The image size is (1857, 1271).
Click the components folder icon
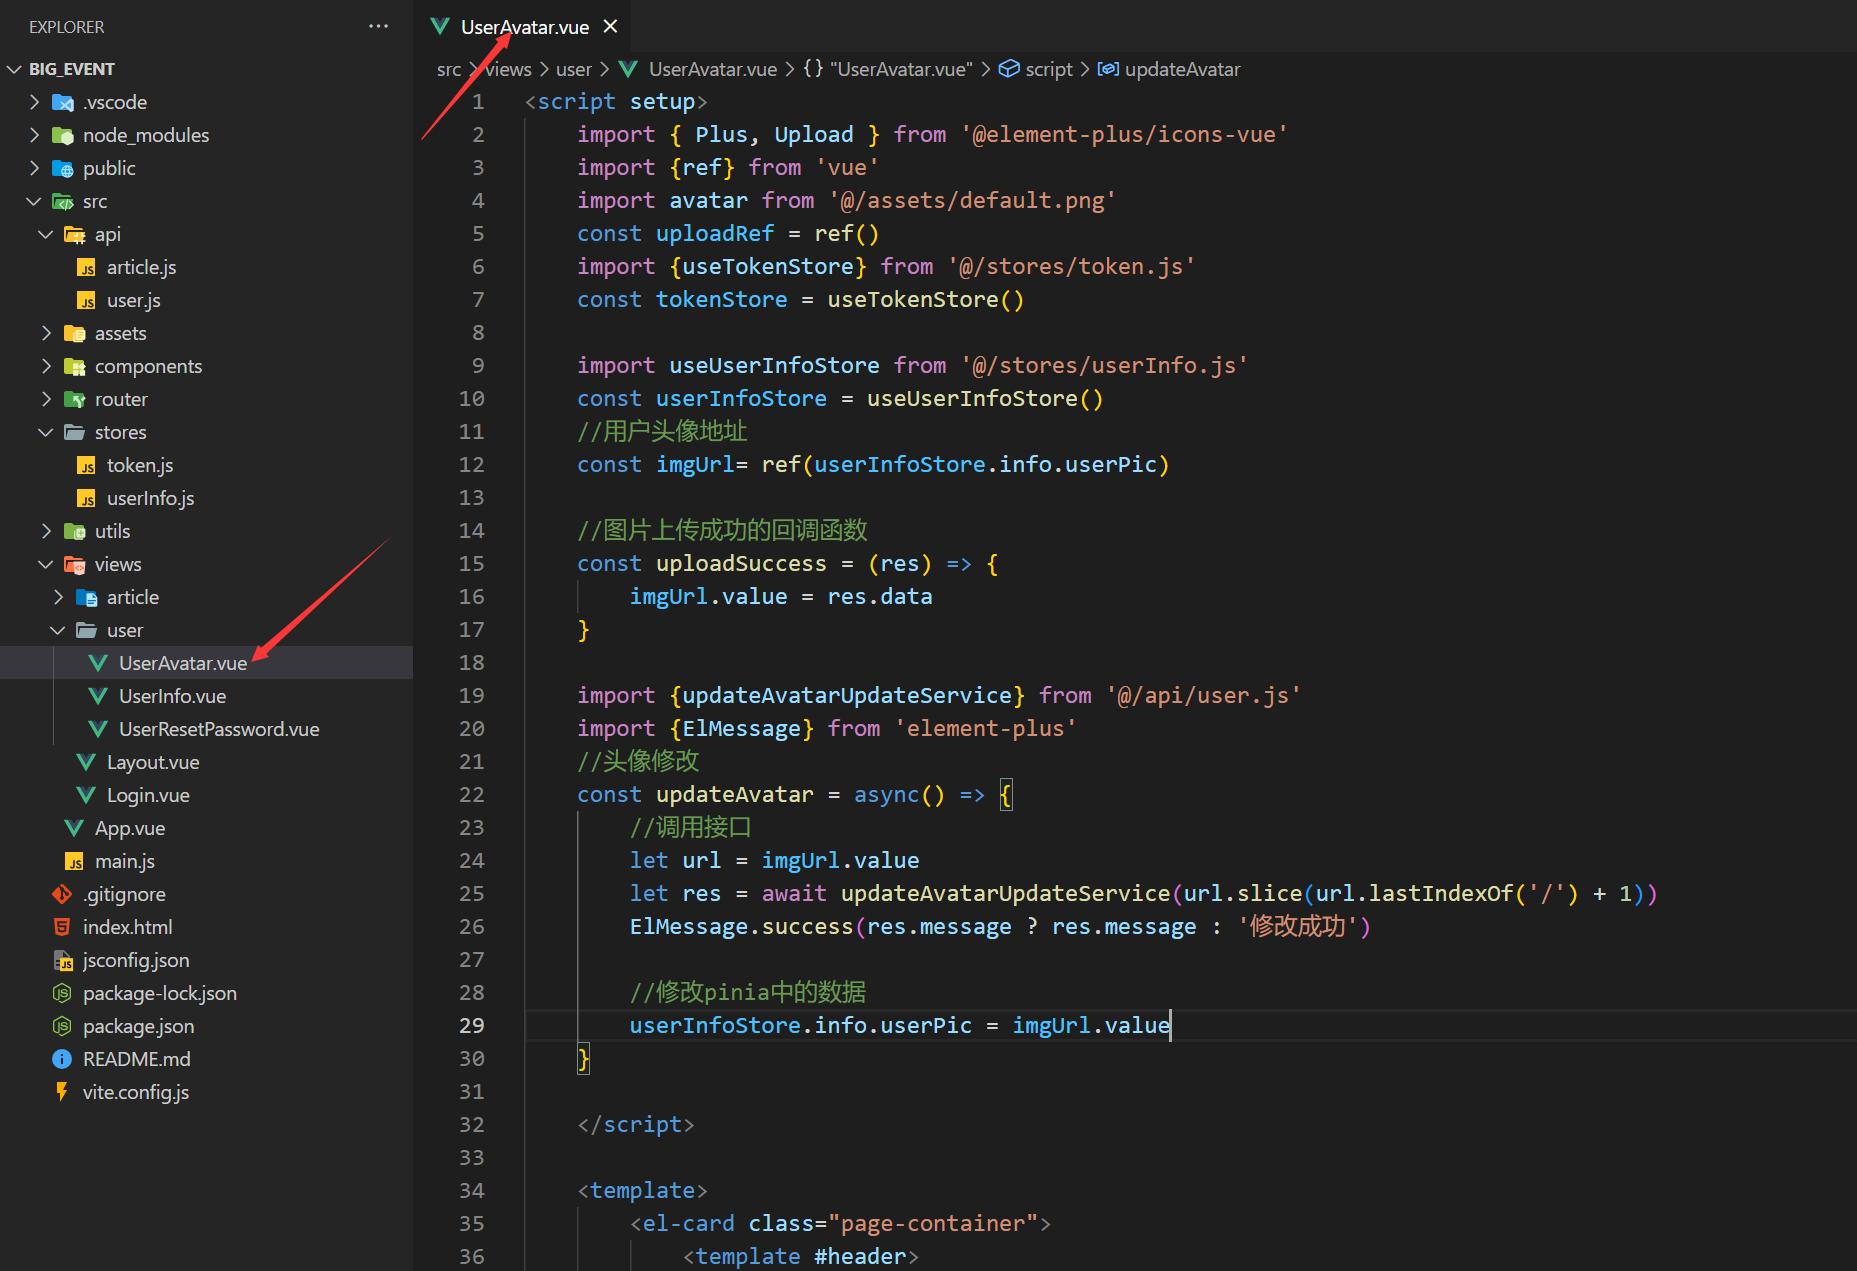coord(75,366)
